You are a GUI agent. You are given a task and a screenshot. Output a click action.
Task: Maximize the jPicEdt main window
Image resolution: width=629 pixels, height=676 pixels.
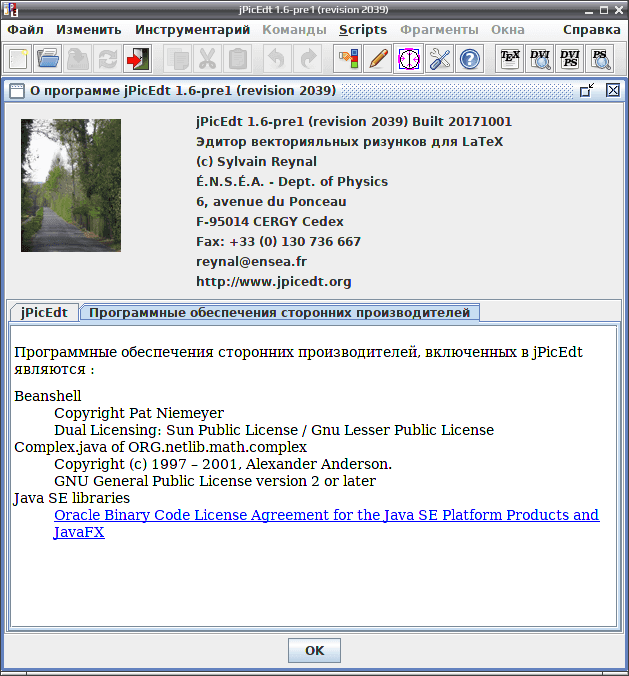click(604, 9)
